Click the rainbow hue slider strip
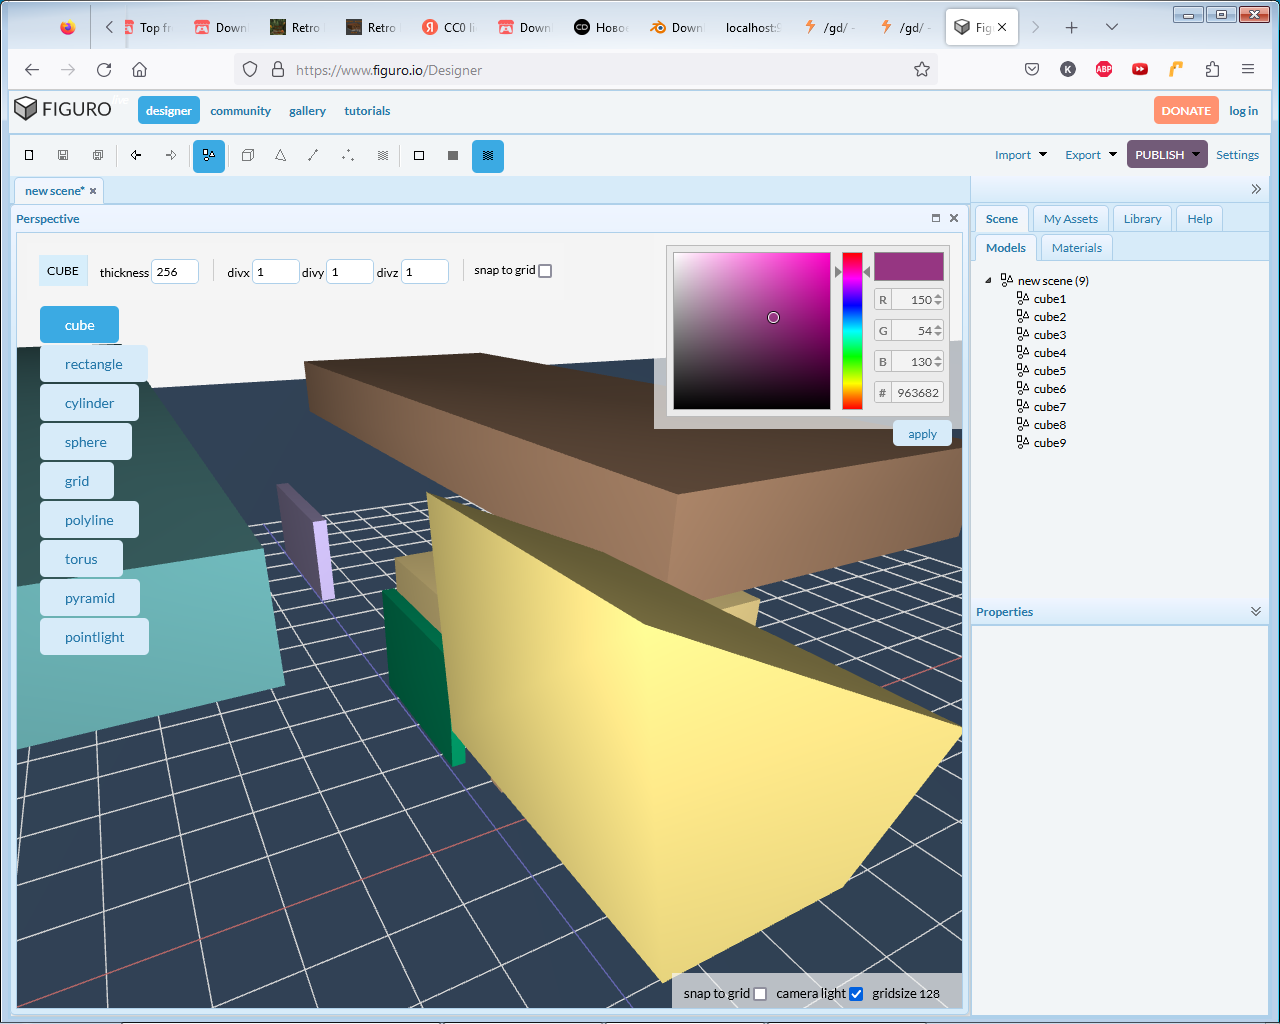This screenshot has height=1024, width=1280. click(x=852, y=331)
